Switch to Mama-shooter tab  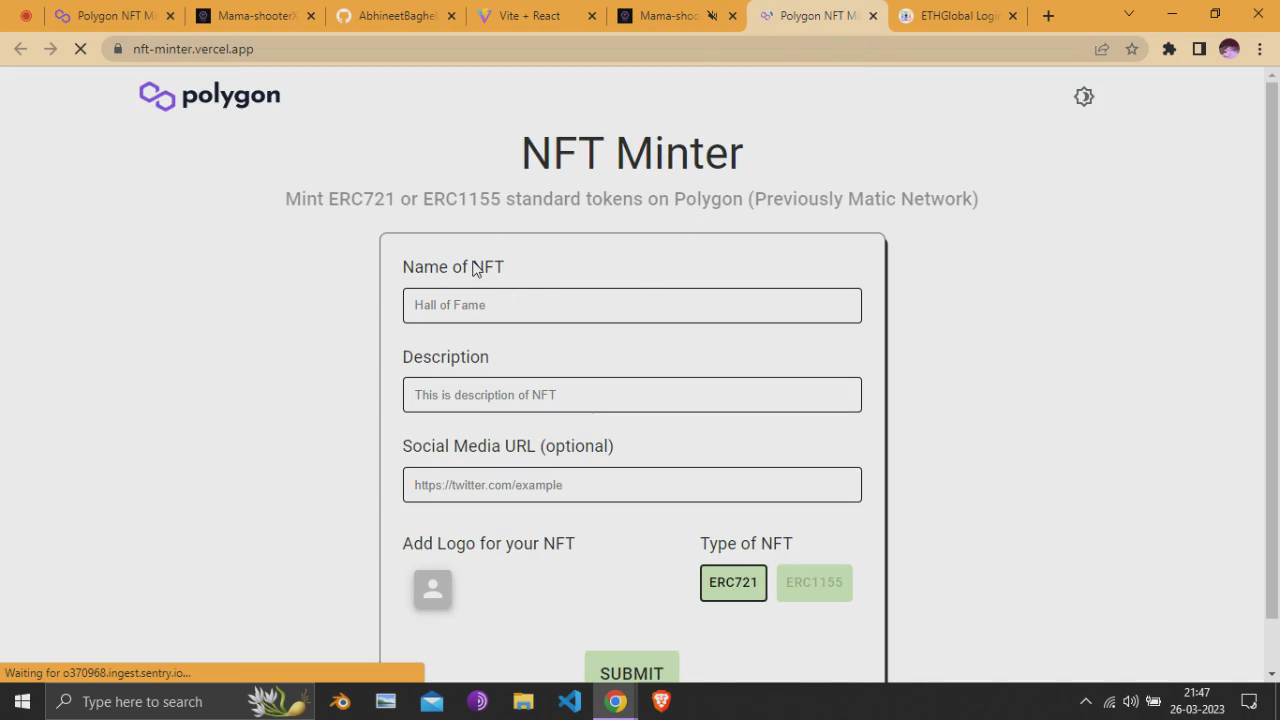[x=256, y=16]
